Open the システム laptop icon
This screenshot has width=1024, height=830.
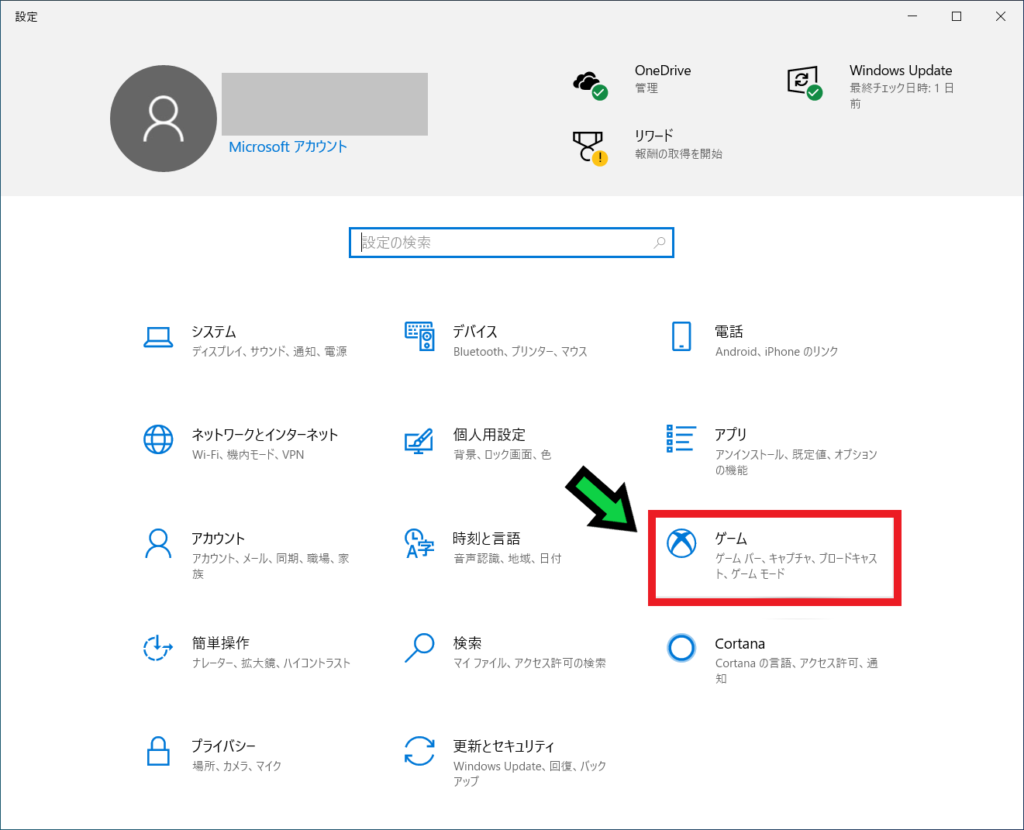pyautogui.click(x=158, y=337)
